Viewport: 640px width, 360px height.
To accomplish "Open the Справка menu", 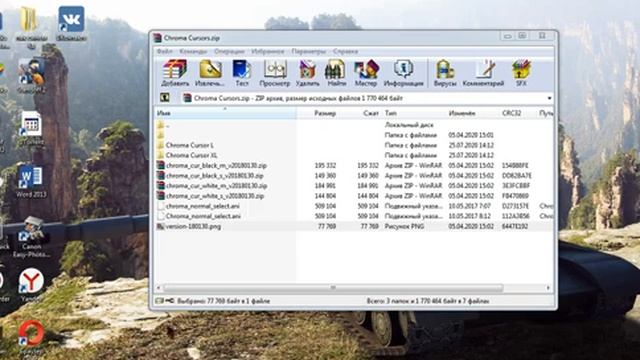I will coord(345,51).
